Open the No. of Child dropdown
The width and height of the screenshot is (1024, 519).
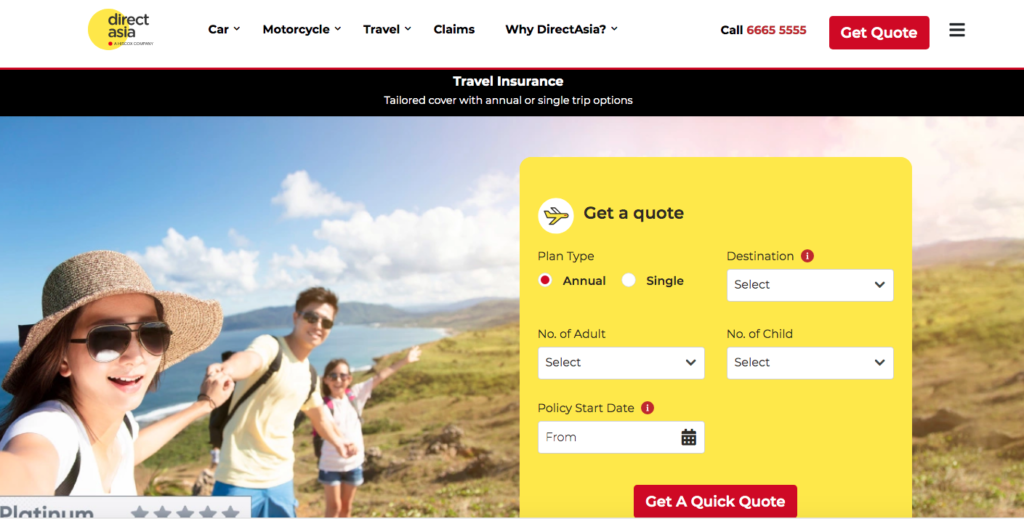tap(810, 363)
